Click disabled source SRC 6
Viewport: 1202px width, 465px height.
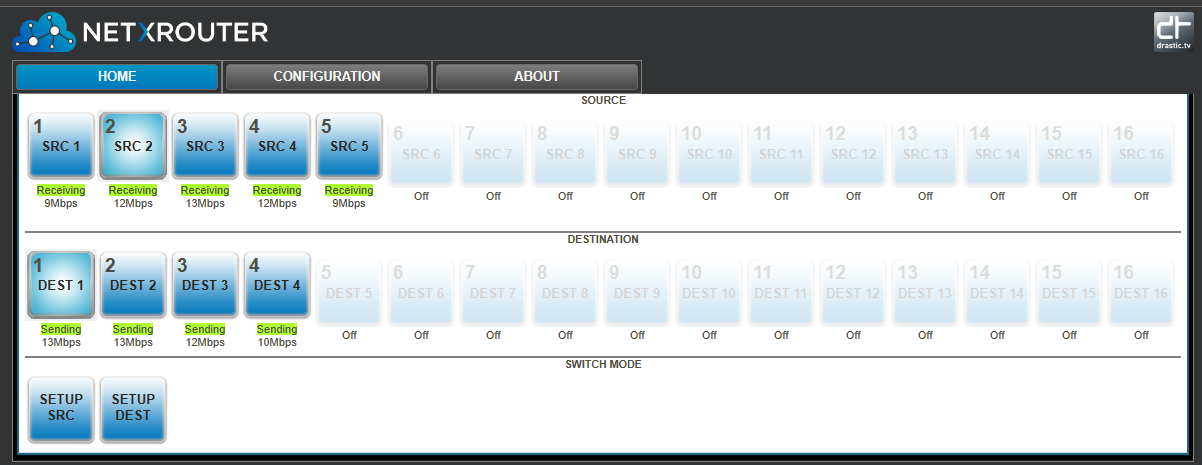[x=421, y=153]
